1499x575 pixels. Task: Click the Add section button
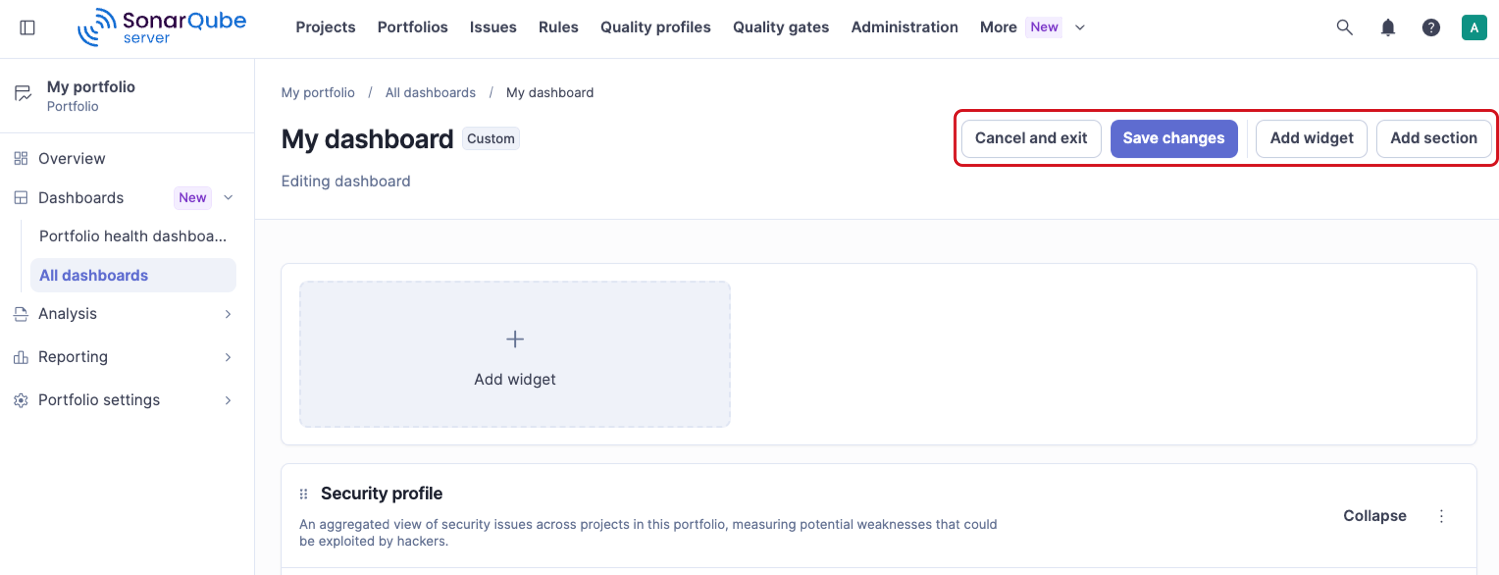point(1434,138)
